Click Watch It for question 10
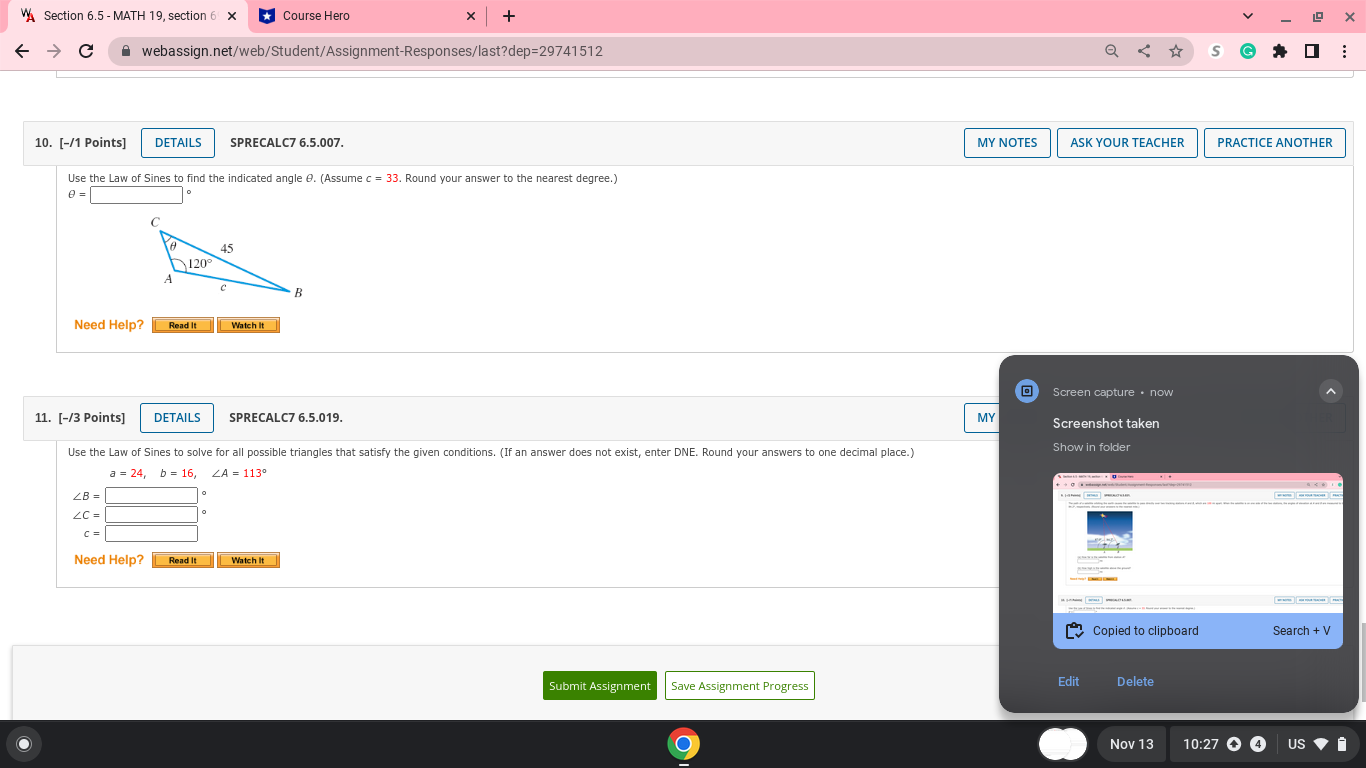Image resolution: width=1366 pixels, height=768 pixels. 247,324
